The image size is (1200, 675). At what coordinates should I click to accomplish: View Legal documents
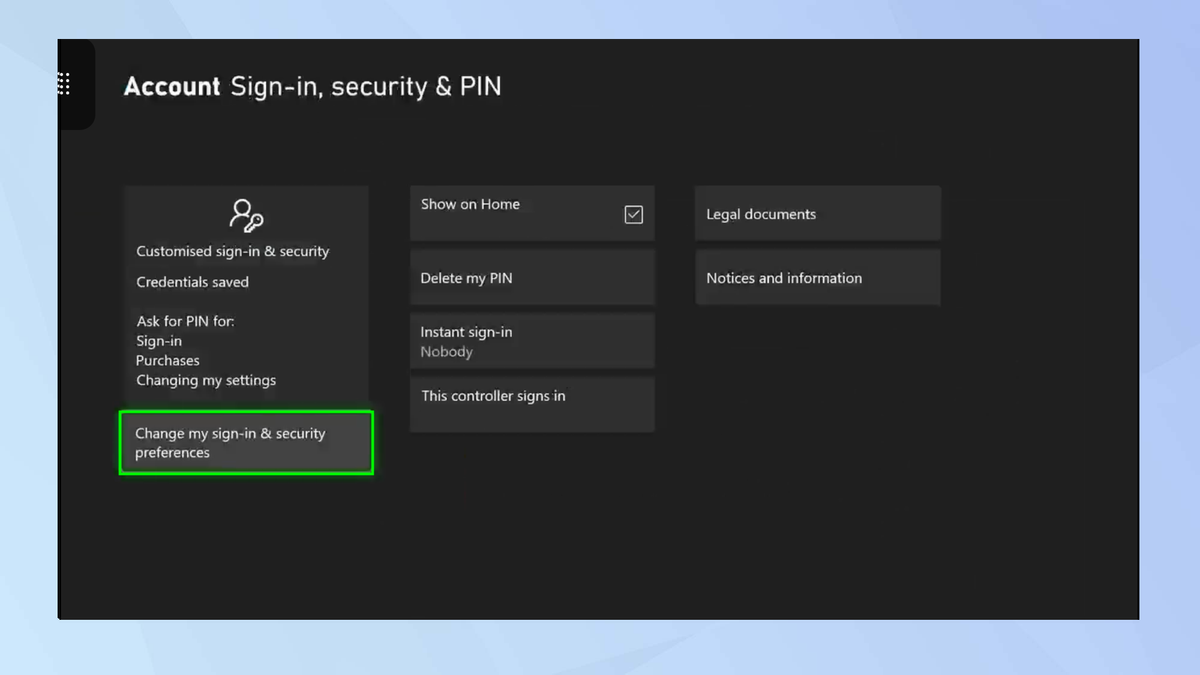click(817, 213)
